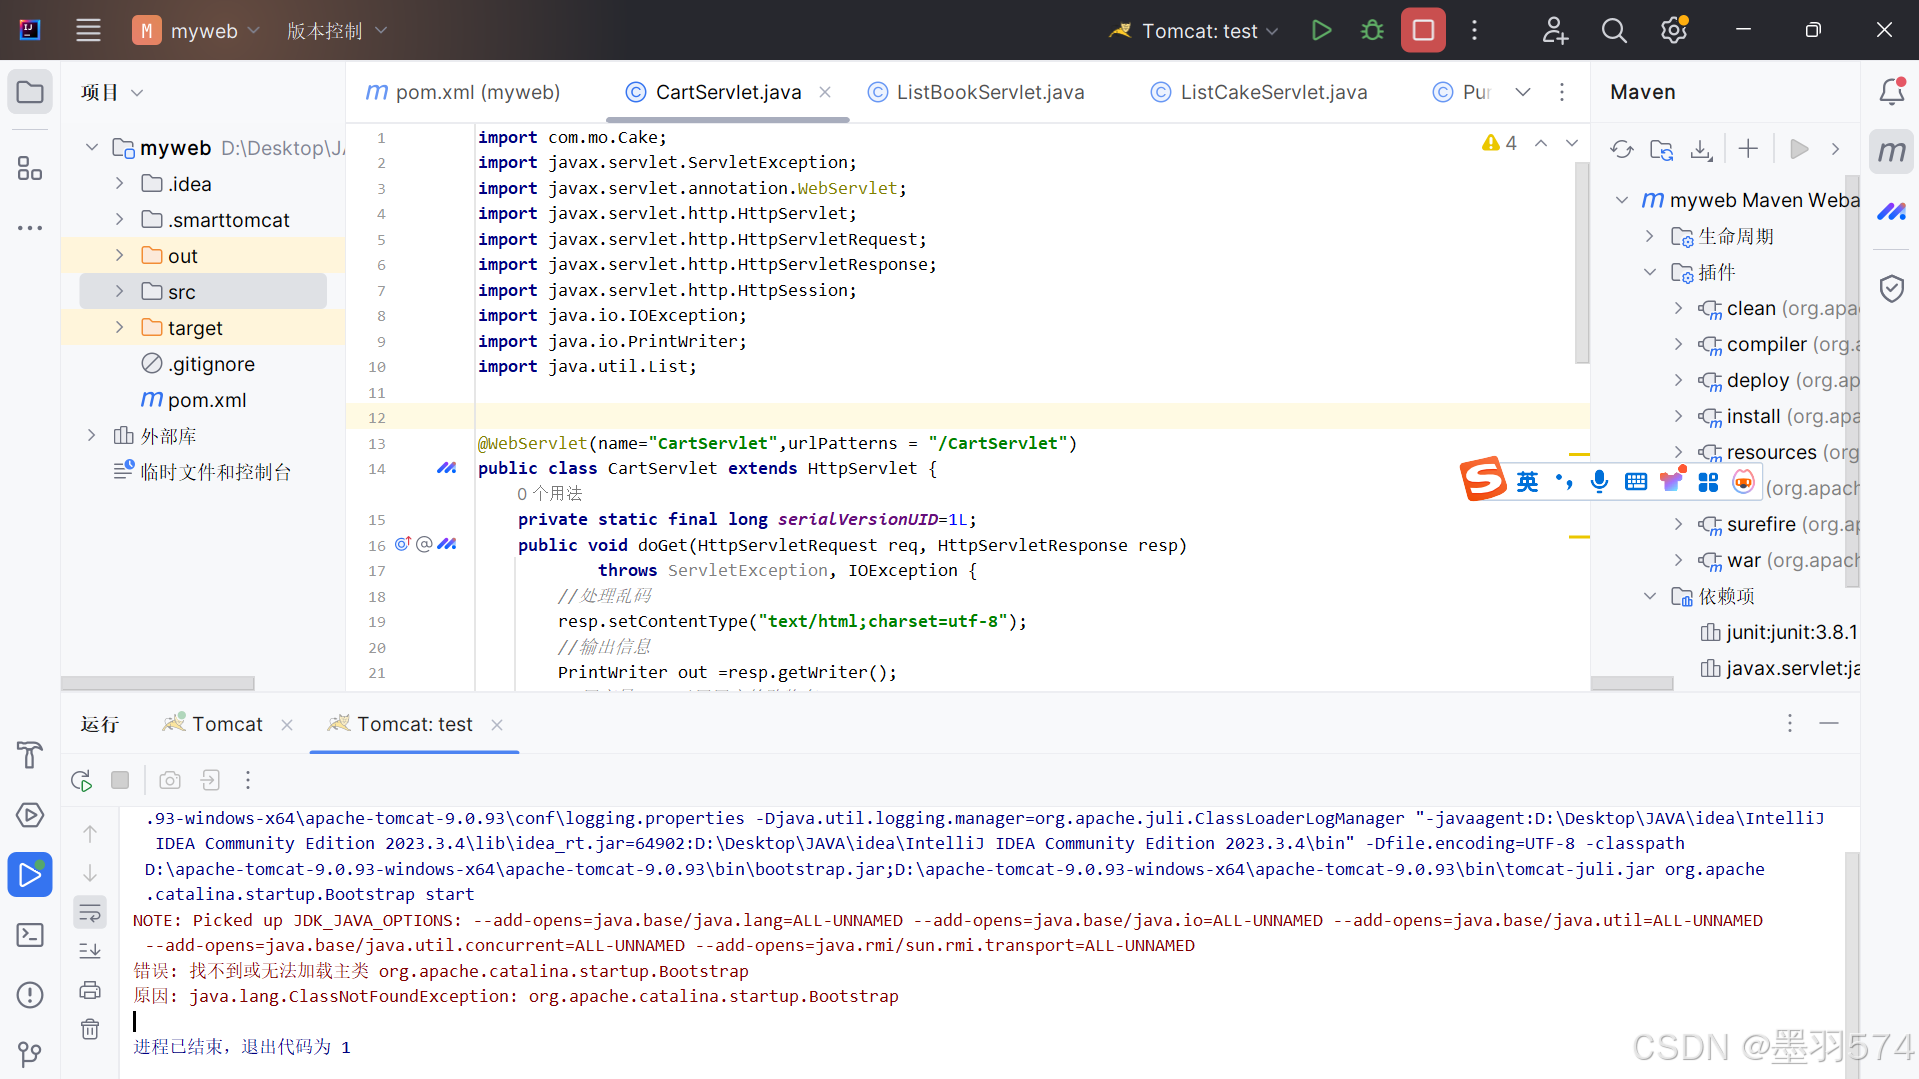Open Code With Me user icon
The width and height of the screenshot is (1919, 1079).
coord(1554,30)
